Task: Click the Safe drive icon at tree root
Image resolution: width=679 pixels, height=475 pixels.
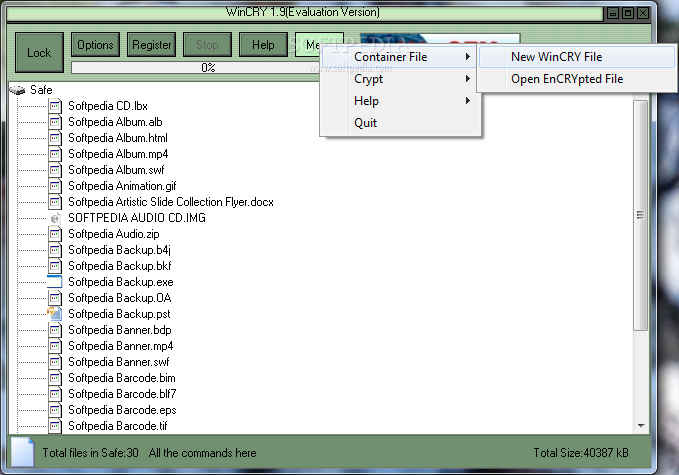Action: point(18,90)
